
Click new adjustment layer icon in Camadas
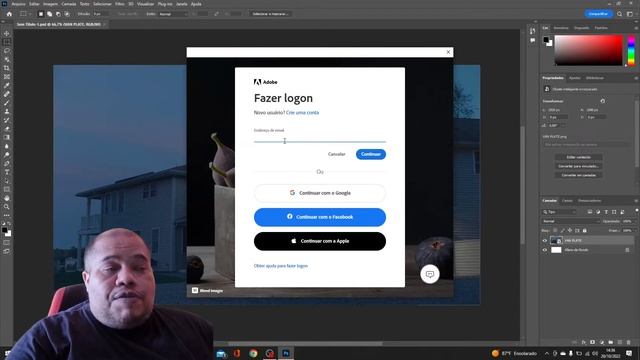[602, 342]
